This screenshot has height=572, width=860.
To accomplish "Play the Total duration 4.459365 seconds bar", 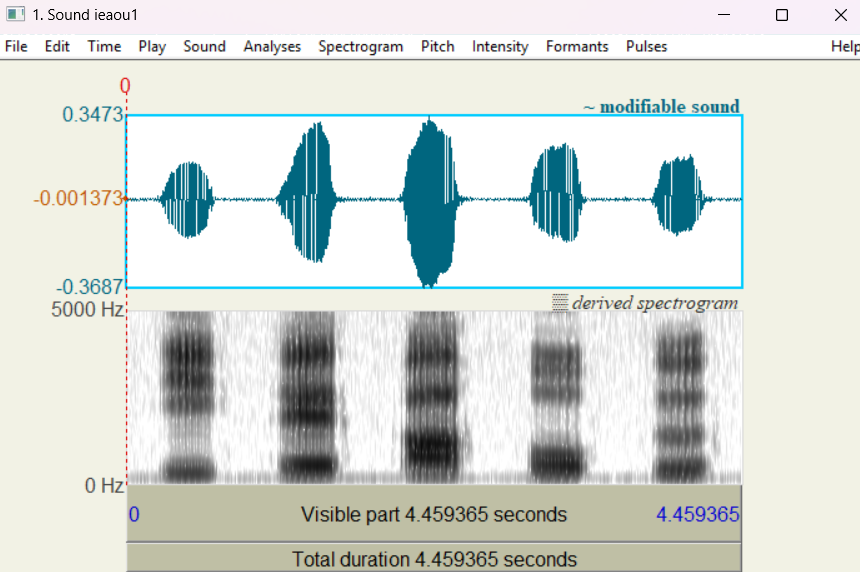I will point(434,558).
